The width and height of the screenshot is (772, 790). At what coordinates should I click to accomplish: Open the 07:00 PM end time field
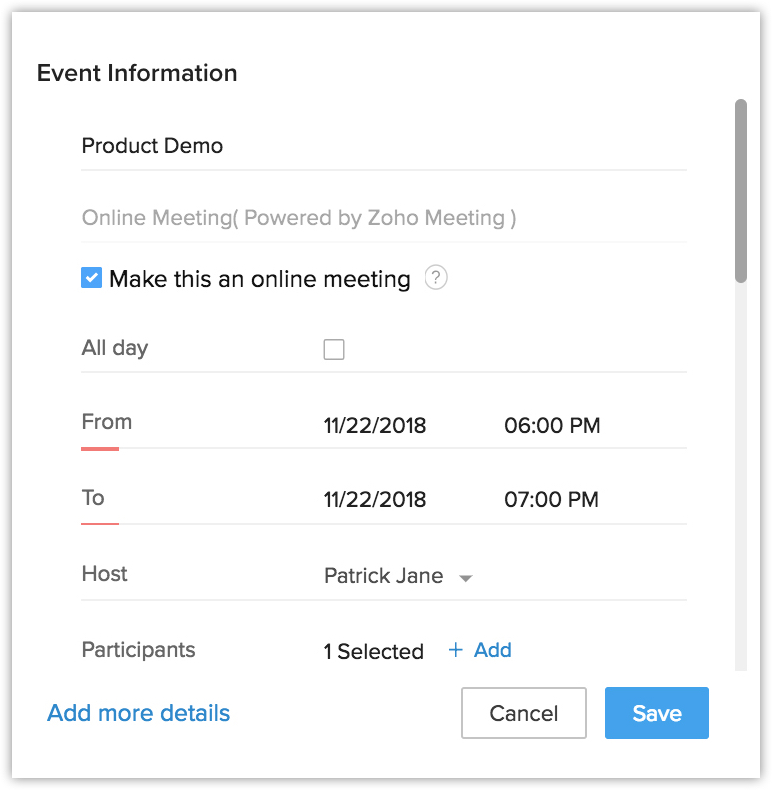552,500
